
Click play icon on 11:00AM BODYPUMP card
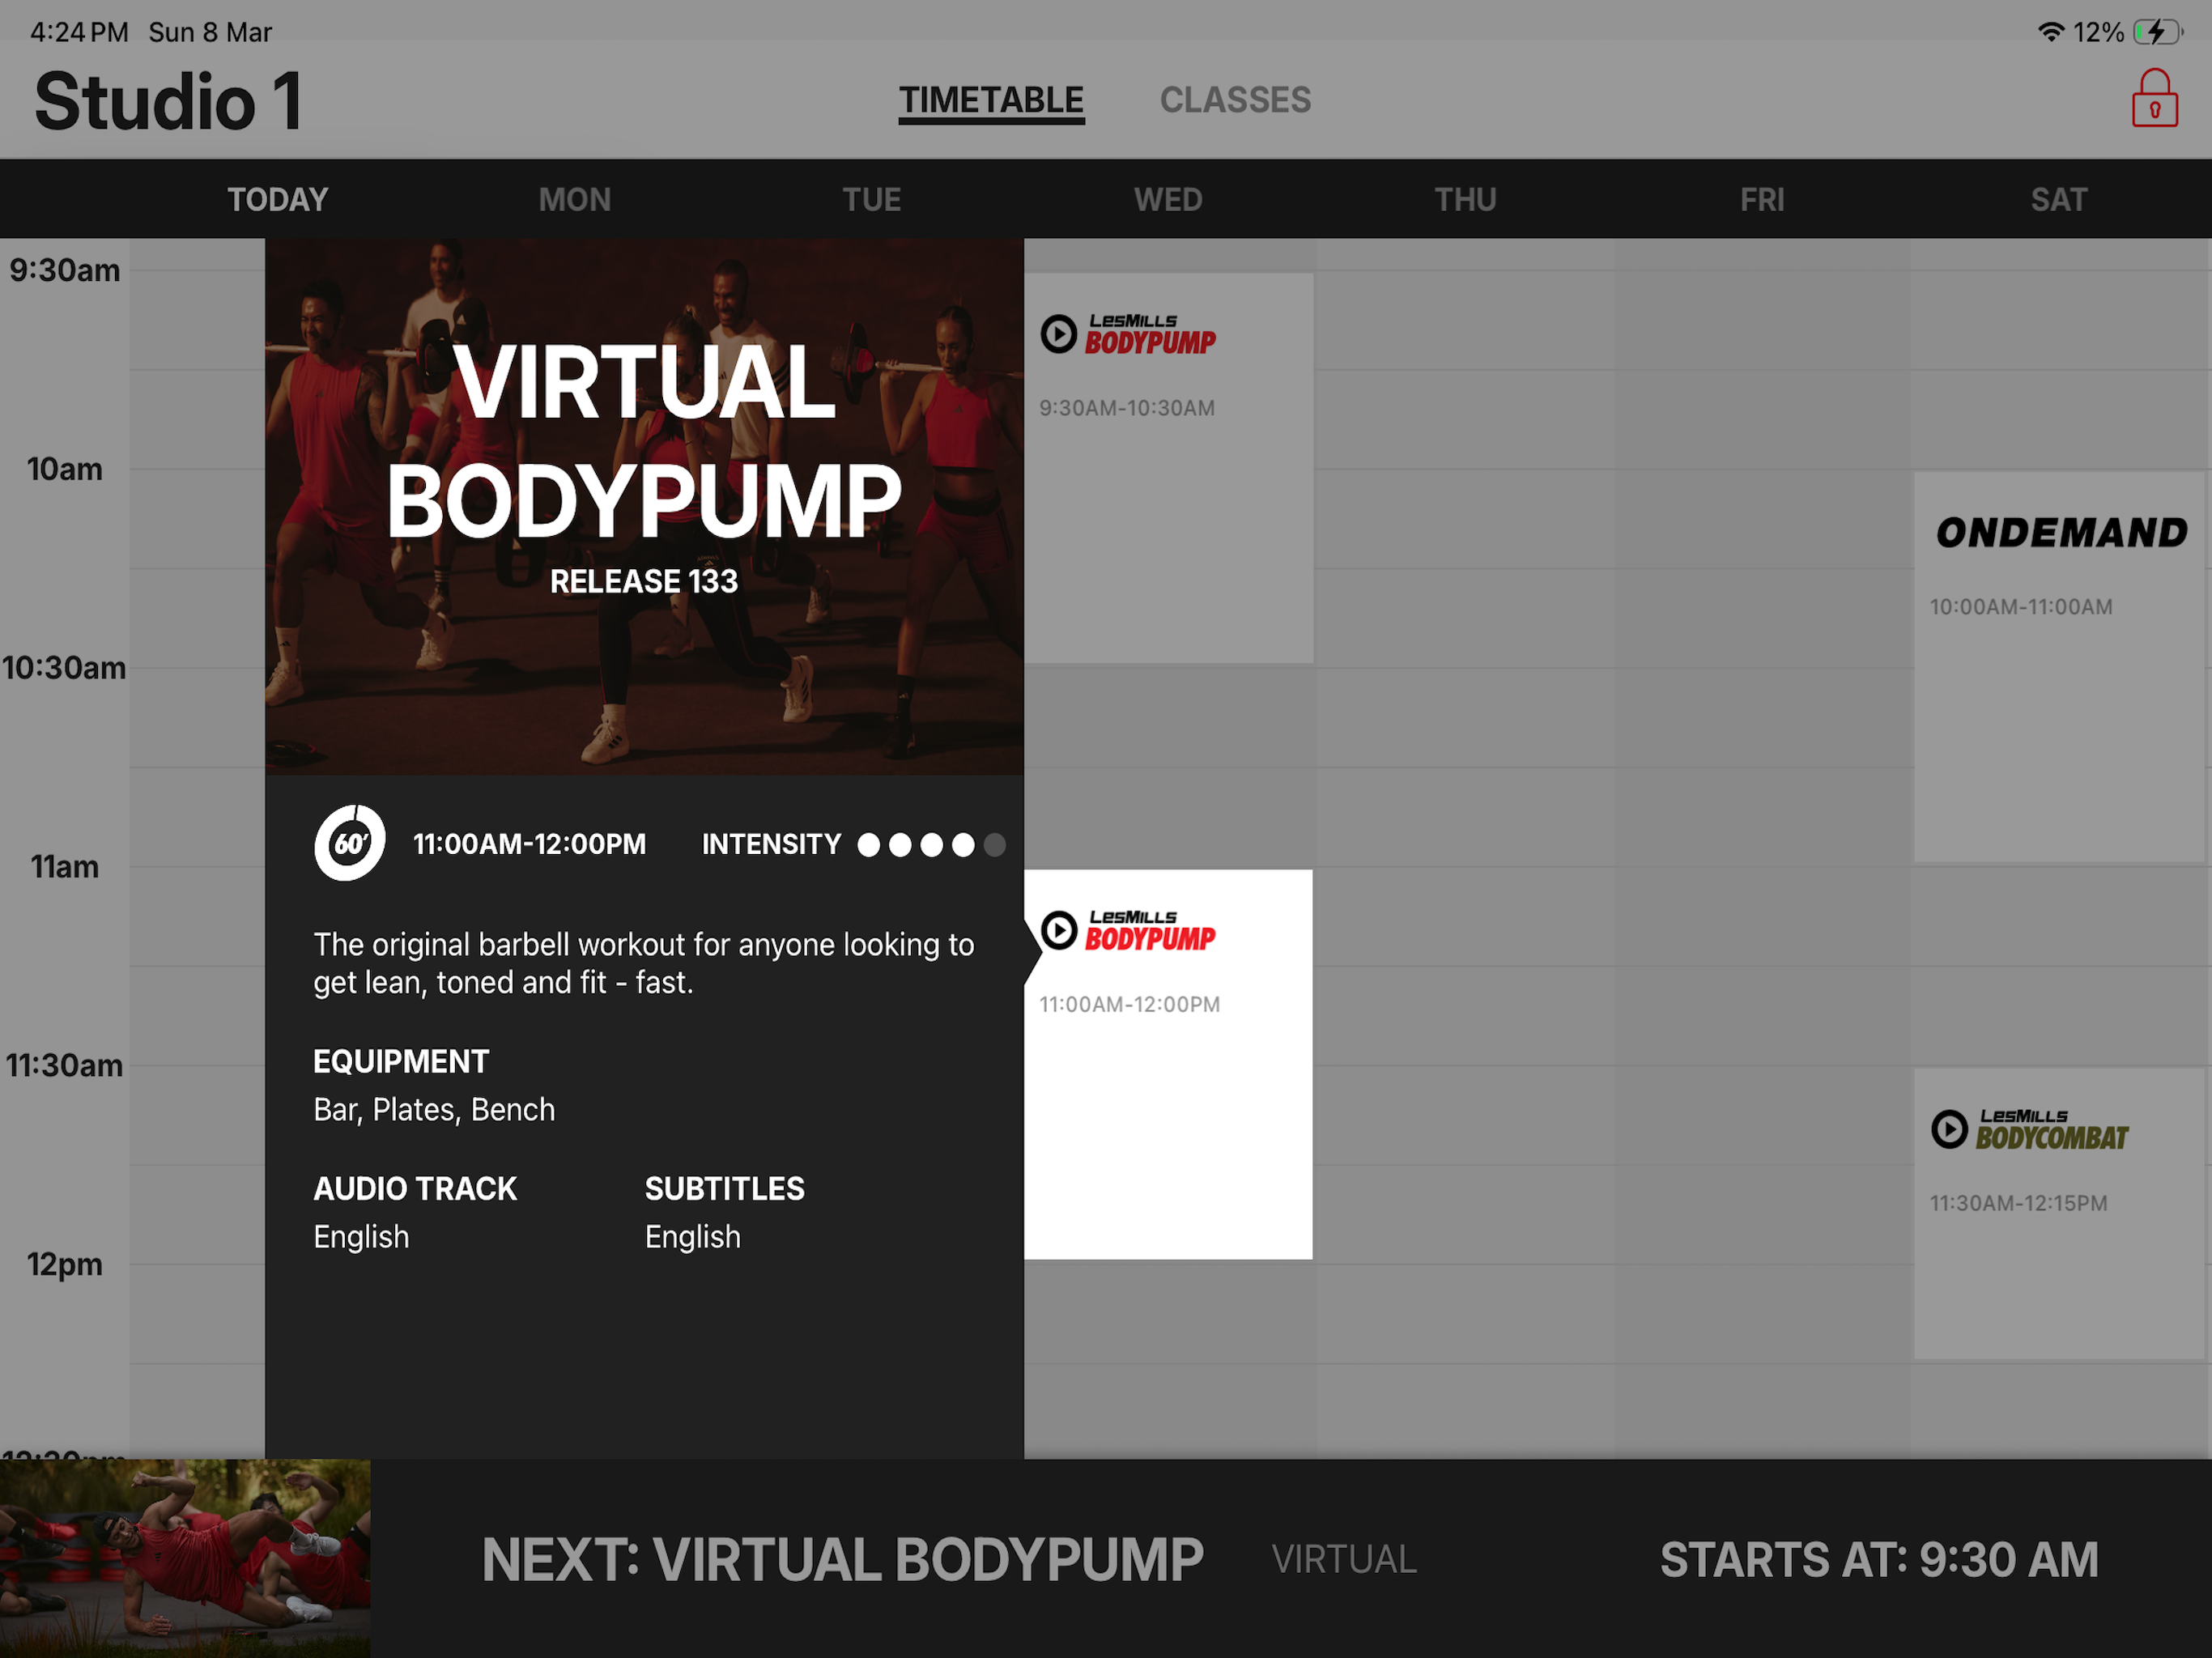point(1059,930)
